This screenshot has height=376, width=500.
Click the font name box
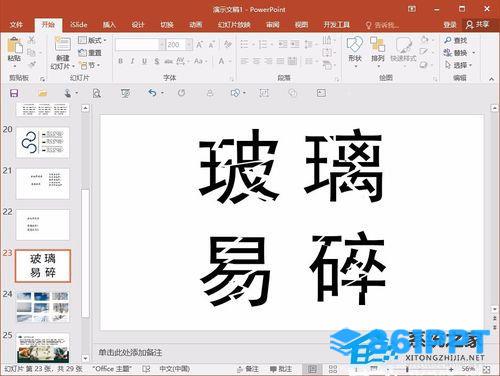pos(137,44)
